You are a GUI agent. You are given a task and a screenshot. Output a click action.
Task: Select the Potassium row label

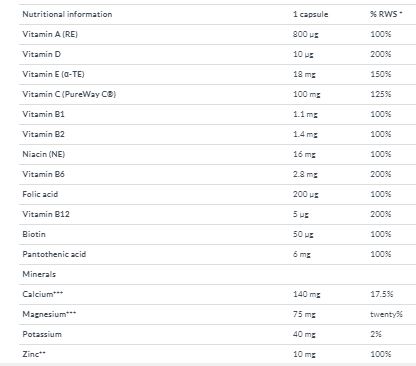42,334
